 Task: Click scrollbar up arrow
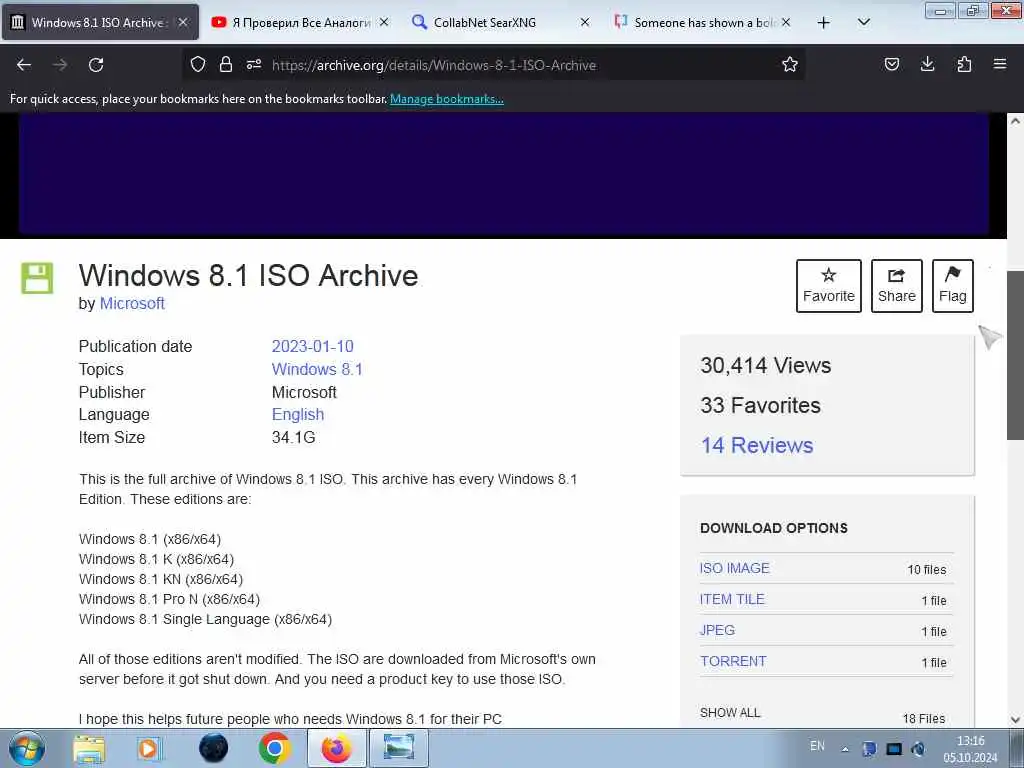[x=1015, y=121]
